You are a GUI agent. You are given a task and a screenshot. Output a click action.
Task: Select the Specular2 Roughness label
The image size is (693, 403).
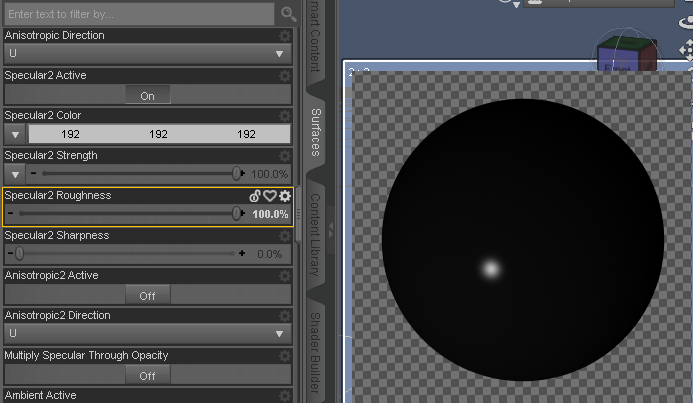tap(58, 195)
